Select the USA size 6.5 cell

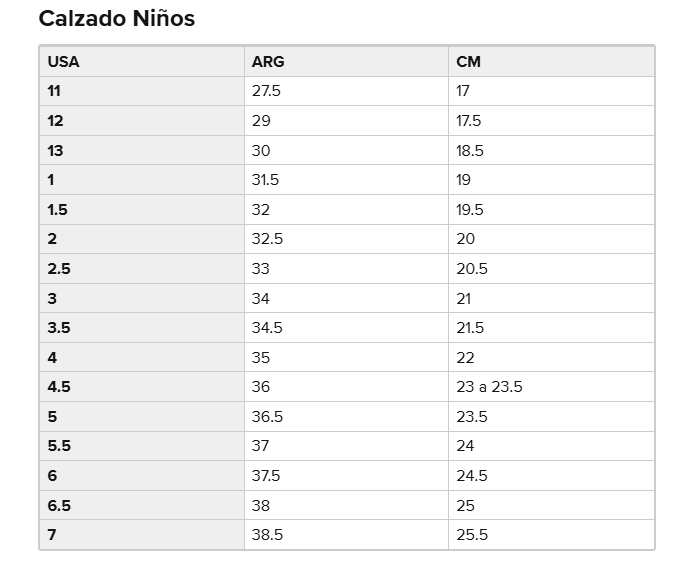click(58, 505)
